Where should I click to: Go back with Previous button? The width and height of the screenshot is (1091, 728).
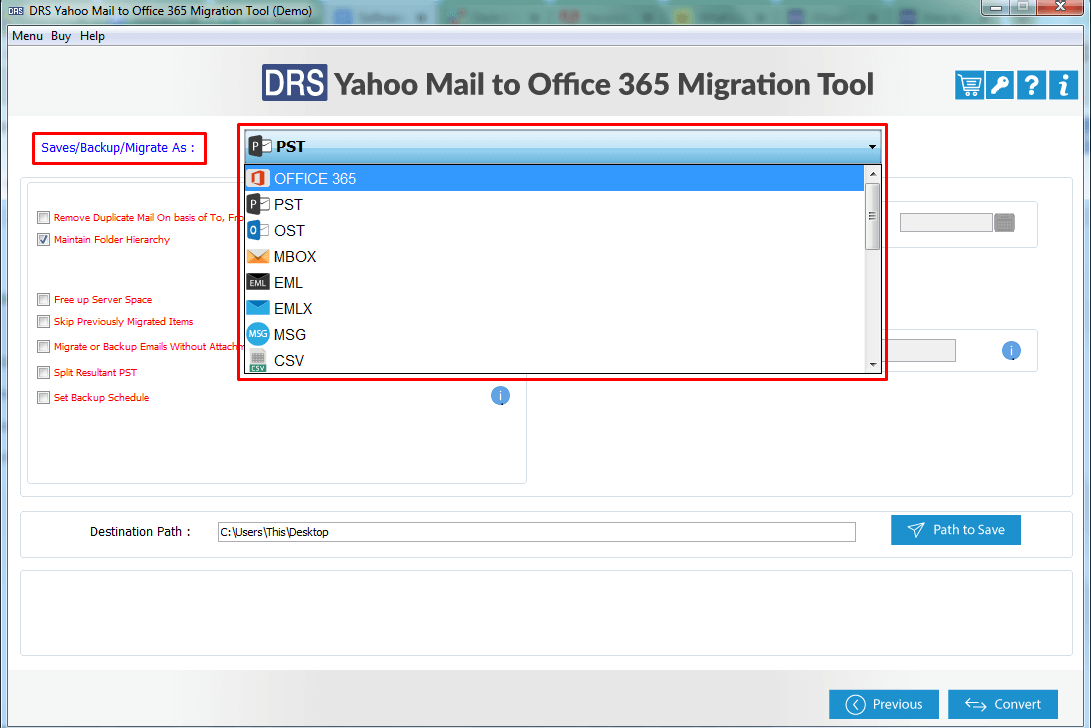(x=884, y=704)
